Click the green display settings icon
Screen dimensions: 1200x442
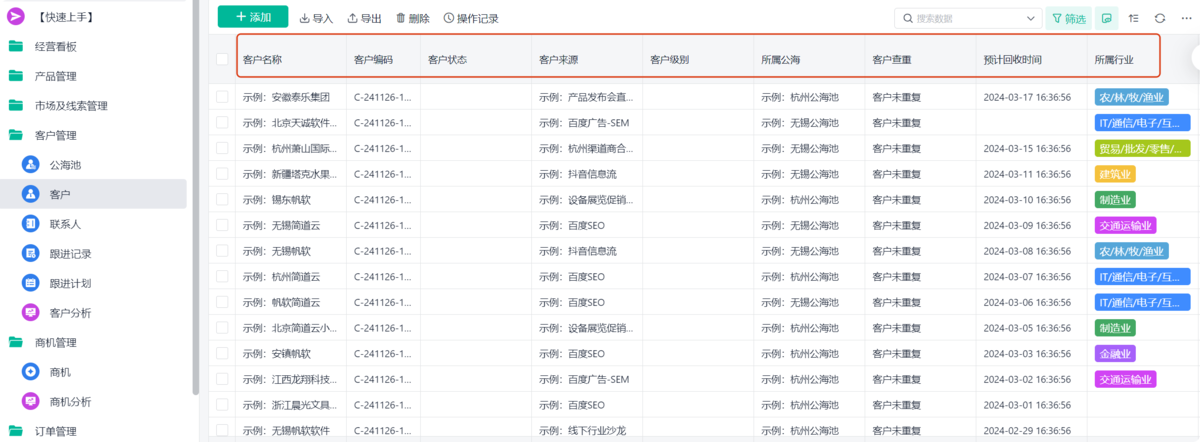click(x=1107, y=18)
